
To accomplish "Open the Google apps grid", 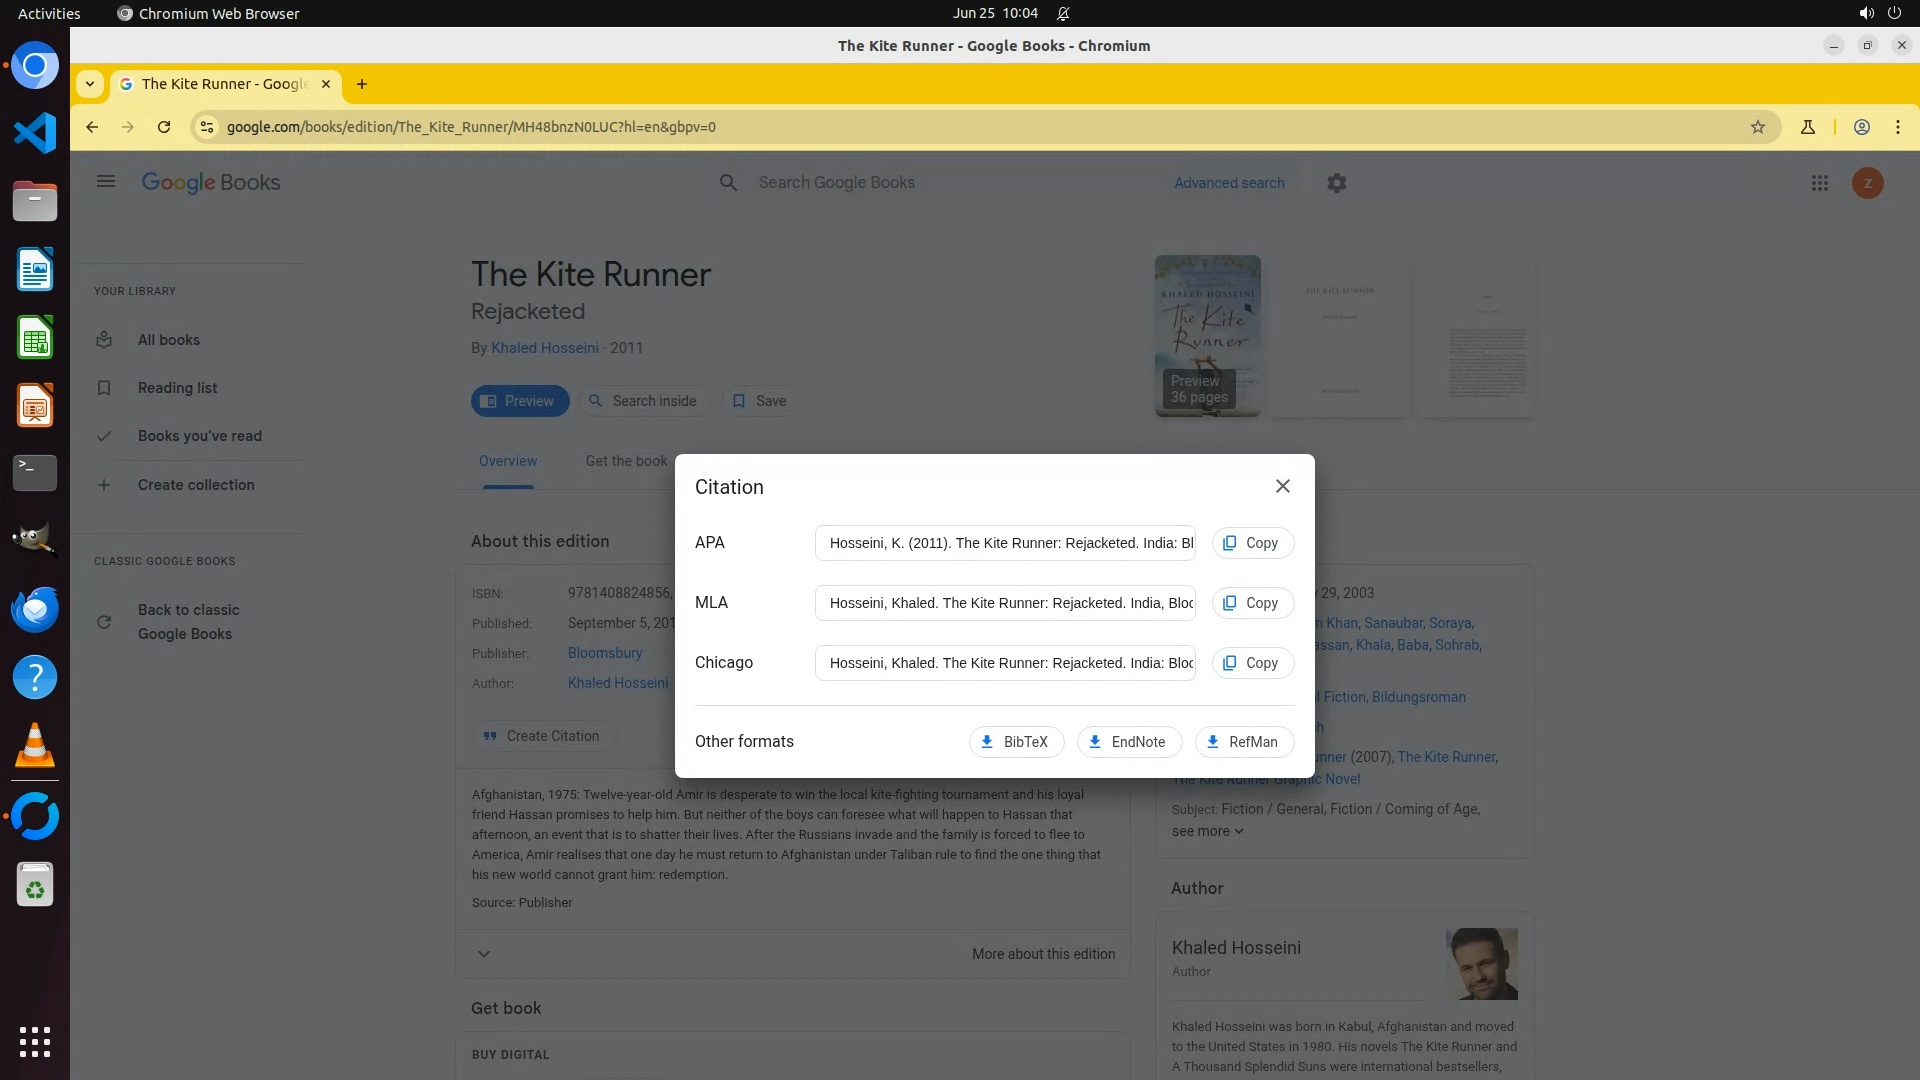I will 1819,183.
